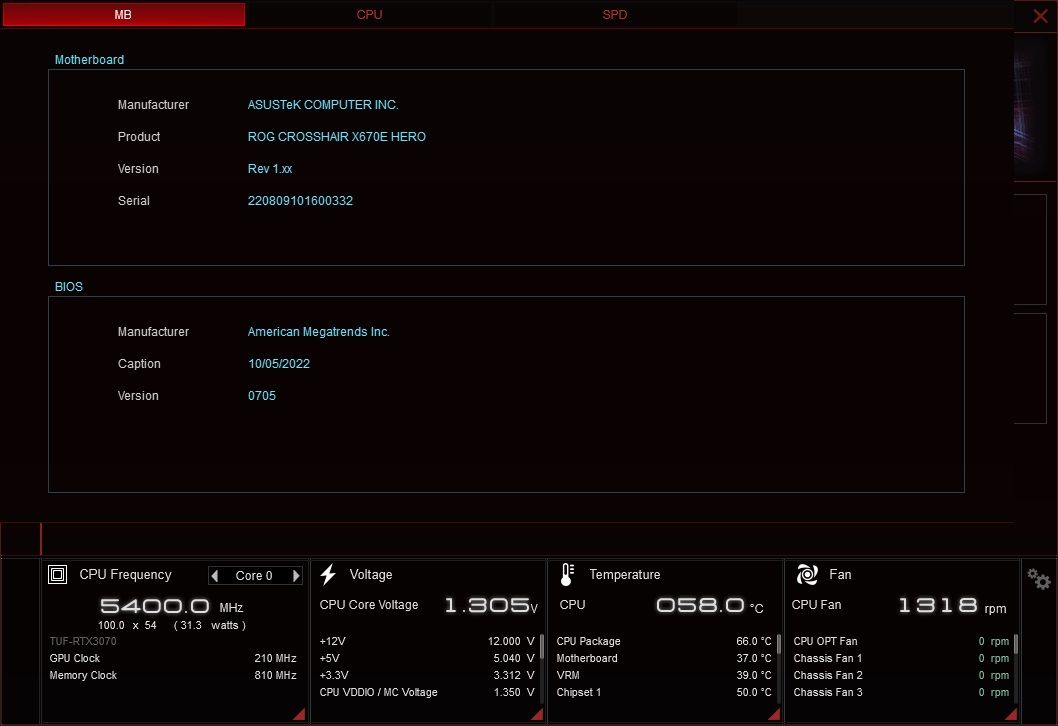Click the Chassis Fan 2 row
Screen dimensions: 1058x726
click(x=901, y=675)
